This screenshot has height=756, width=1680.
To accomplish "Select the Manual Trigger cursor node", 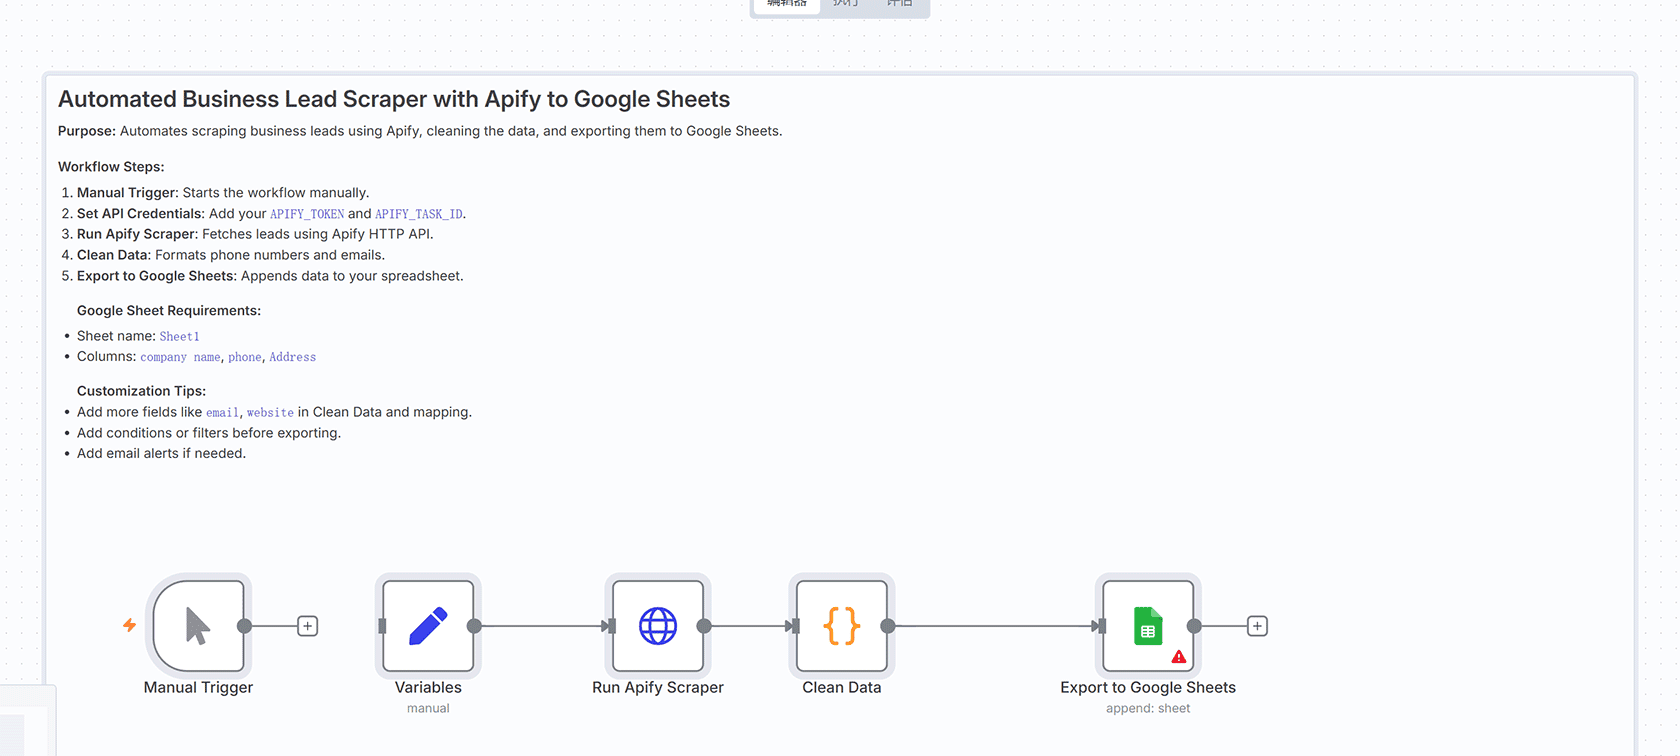I will point(198,626).
